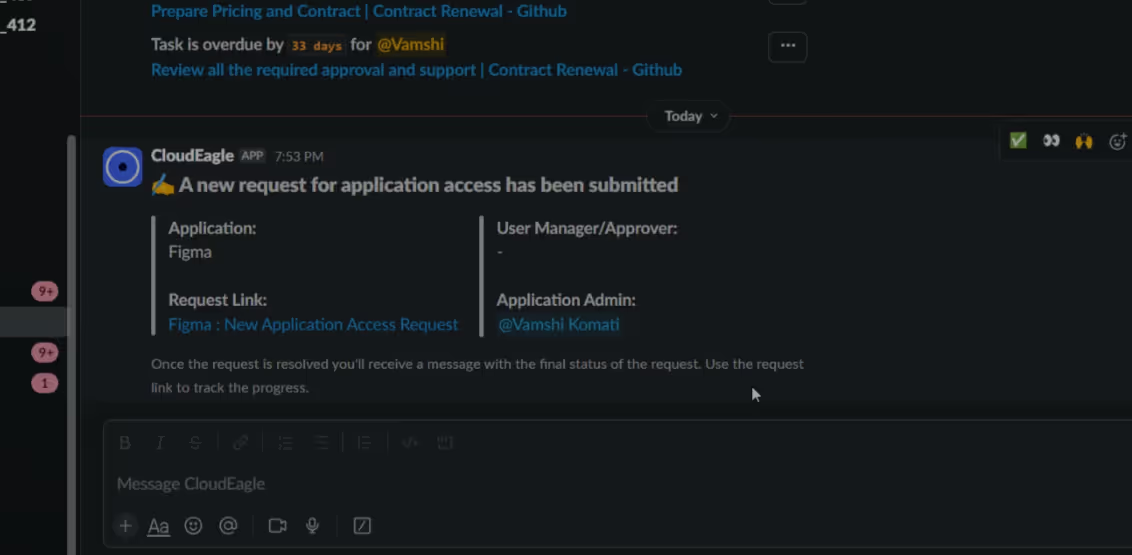Toggle bold formatting in the message composer

[x=125, y=442]
